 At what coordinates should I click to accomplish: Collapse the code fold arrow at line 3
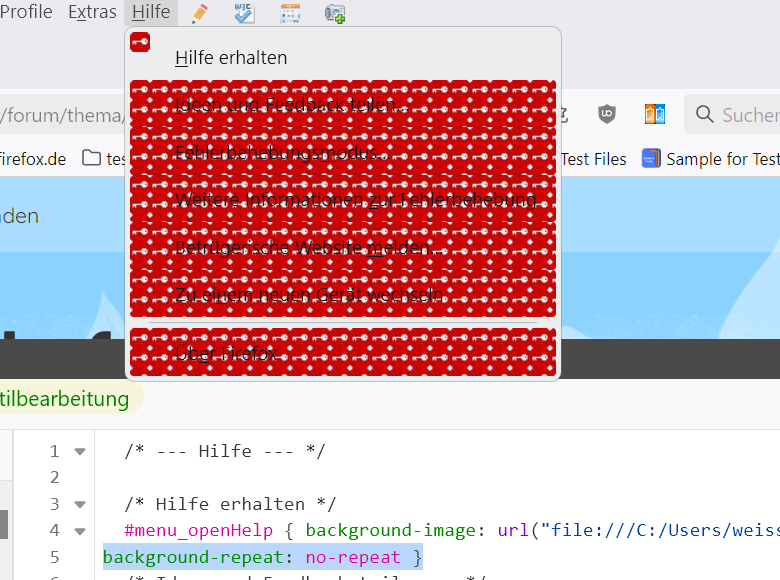80,504
